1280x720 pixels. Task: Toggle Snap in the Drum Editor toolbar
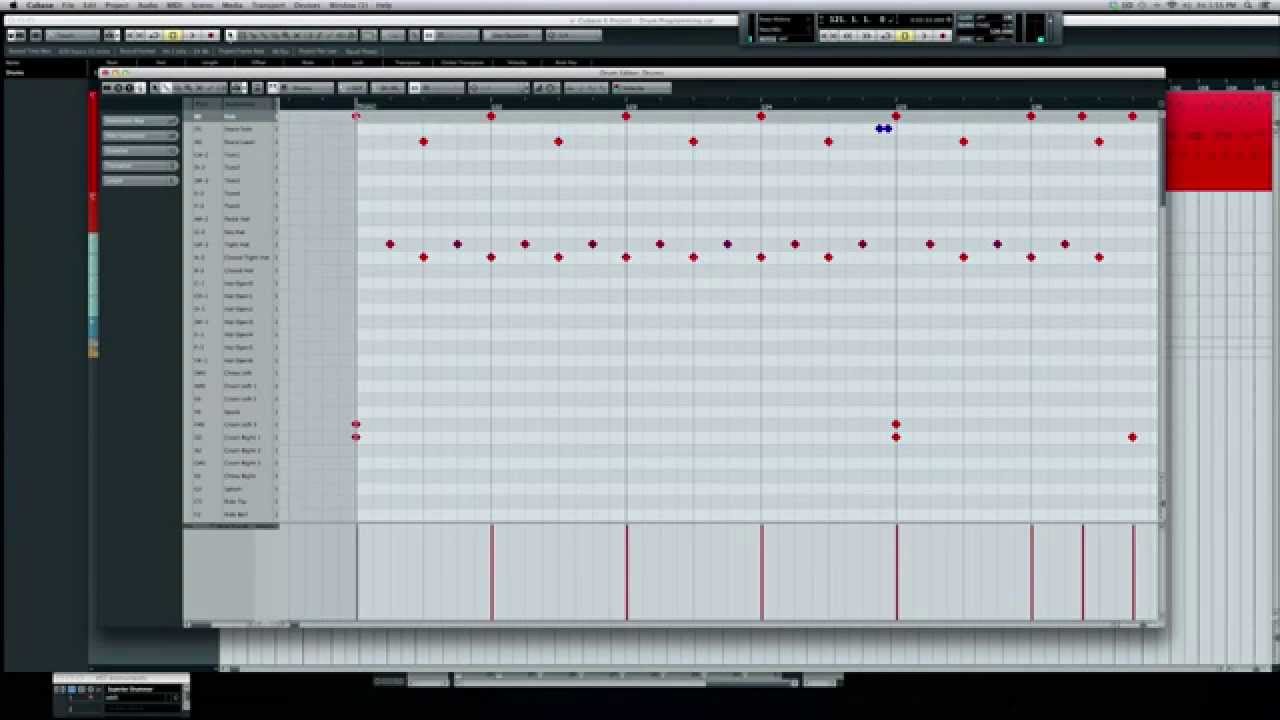(x=413, y=88)
